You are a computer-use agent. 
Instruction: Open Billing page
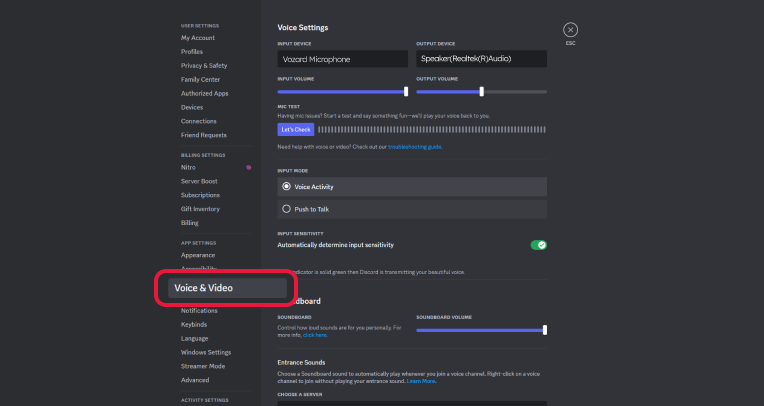[190, 223]
